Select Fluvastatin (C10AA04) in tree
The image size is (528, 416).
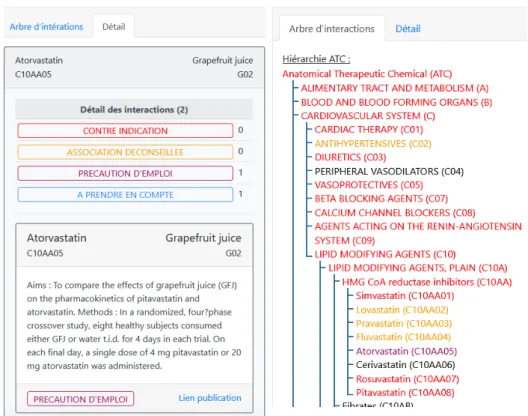[403, 337]
